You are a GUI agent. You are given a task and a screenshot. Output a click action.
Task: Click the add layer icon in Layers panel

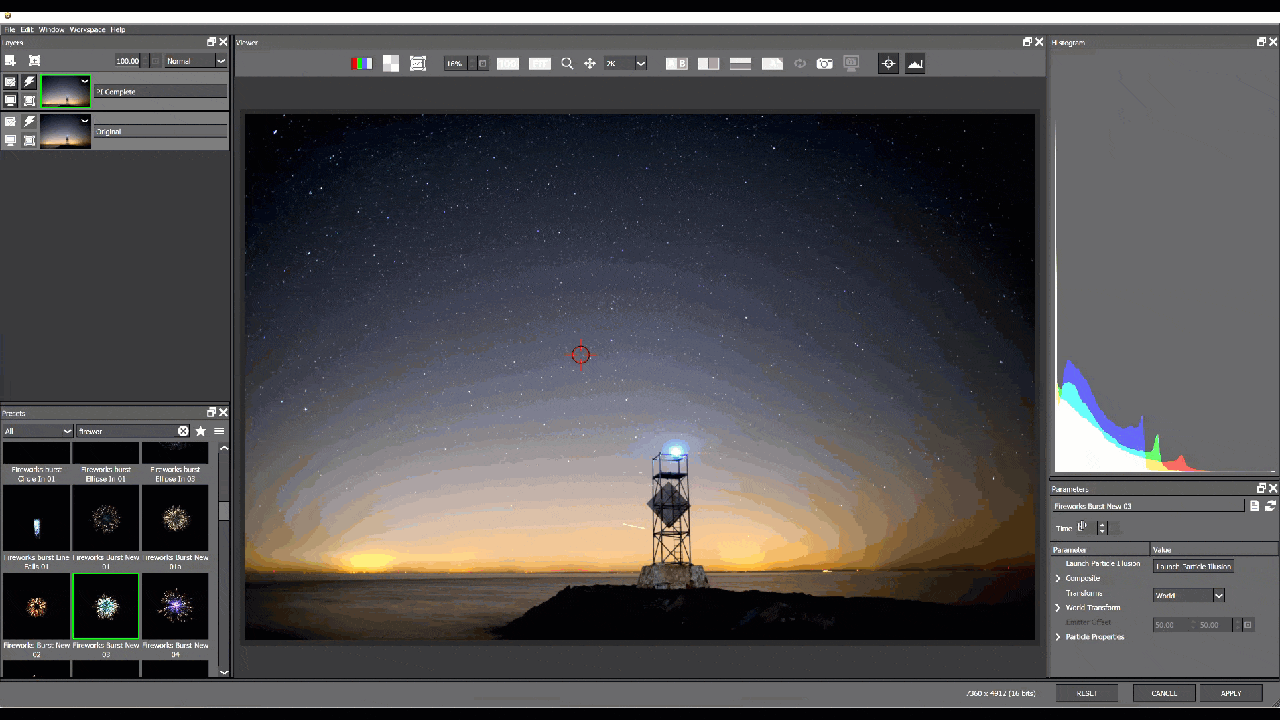coord(10,61)
